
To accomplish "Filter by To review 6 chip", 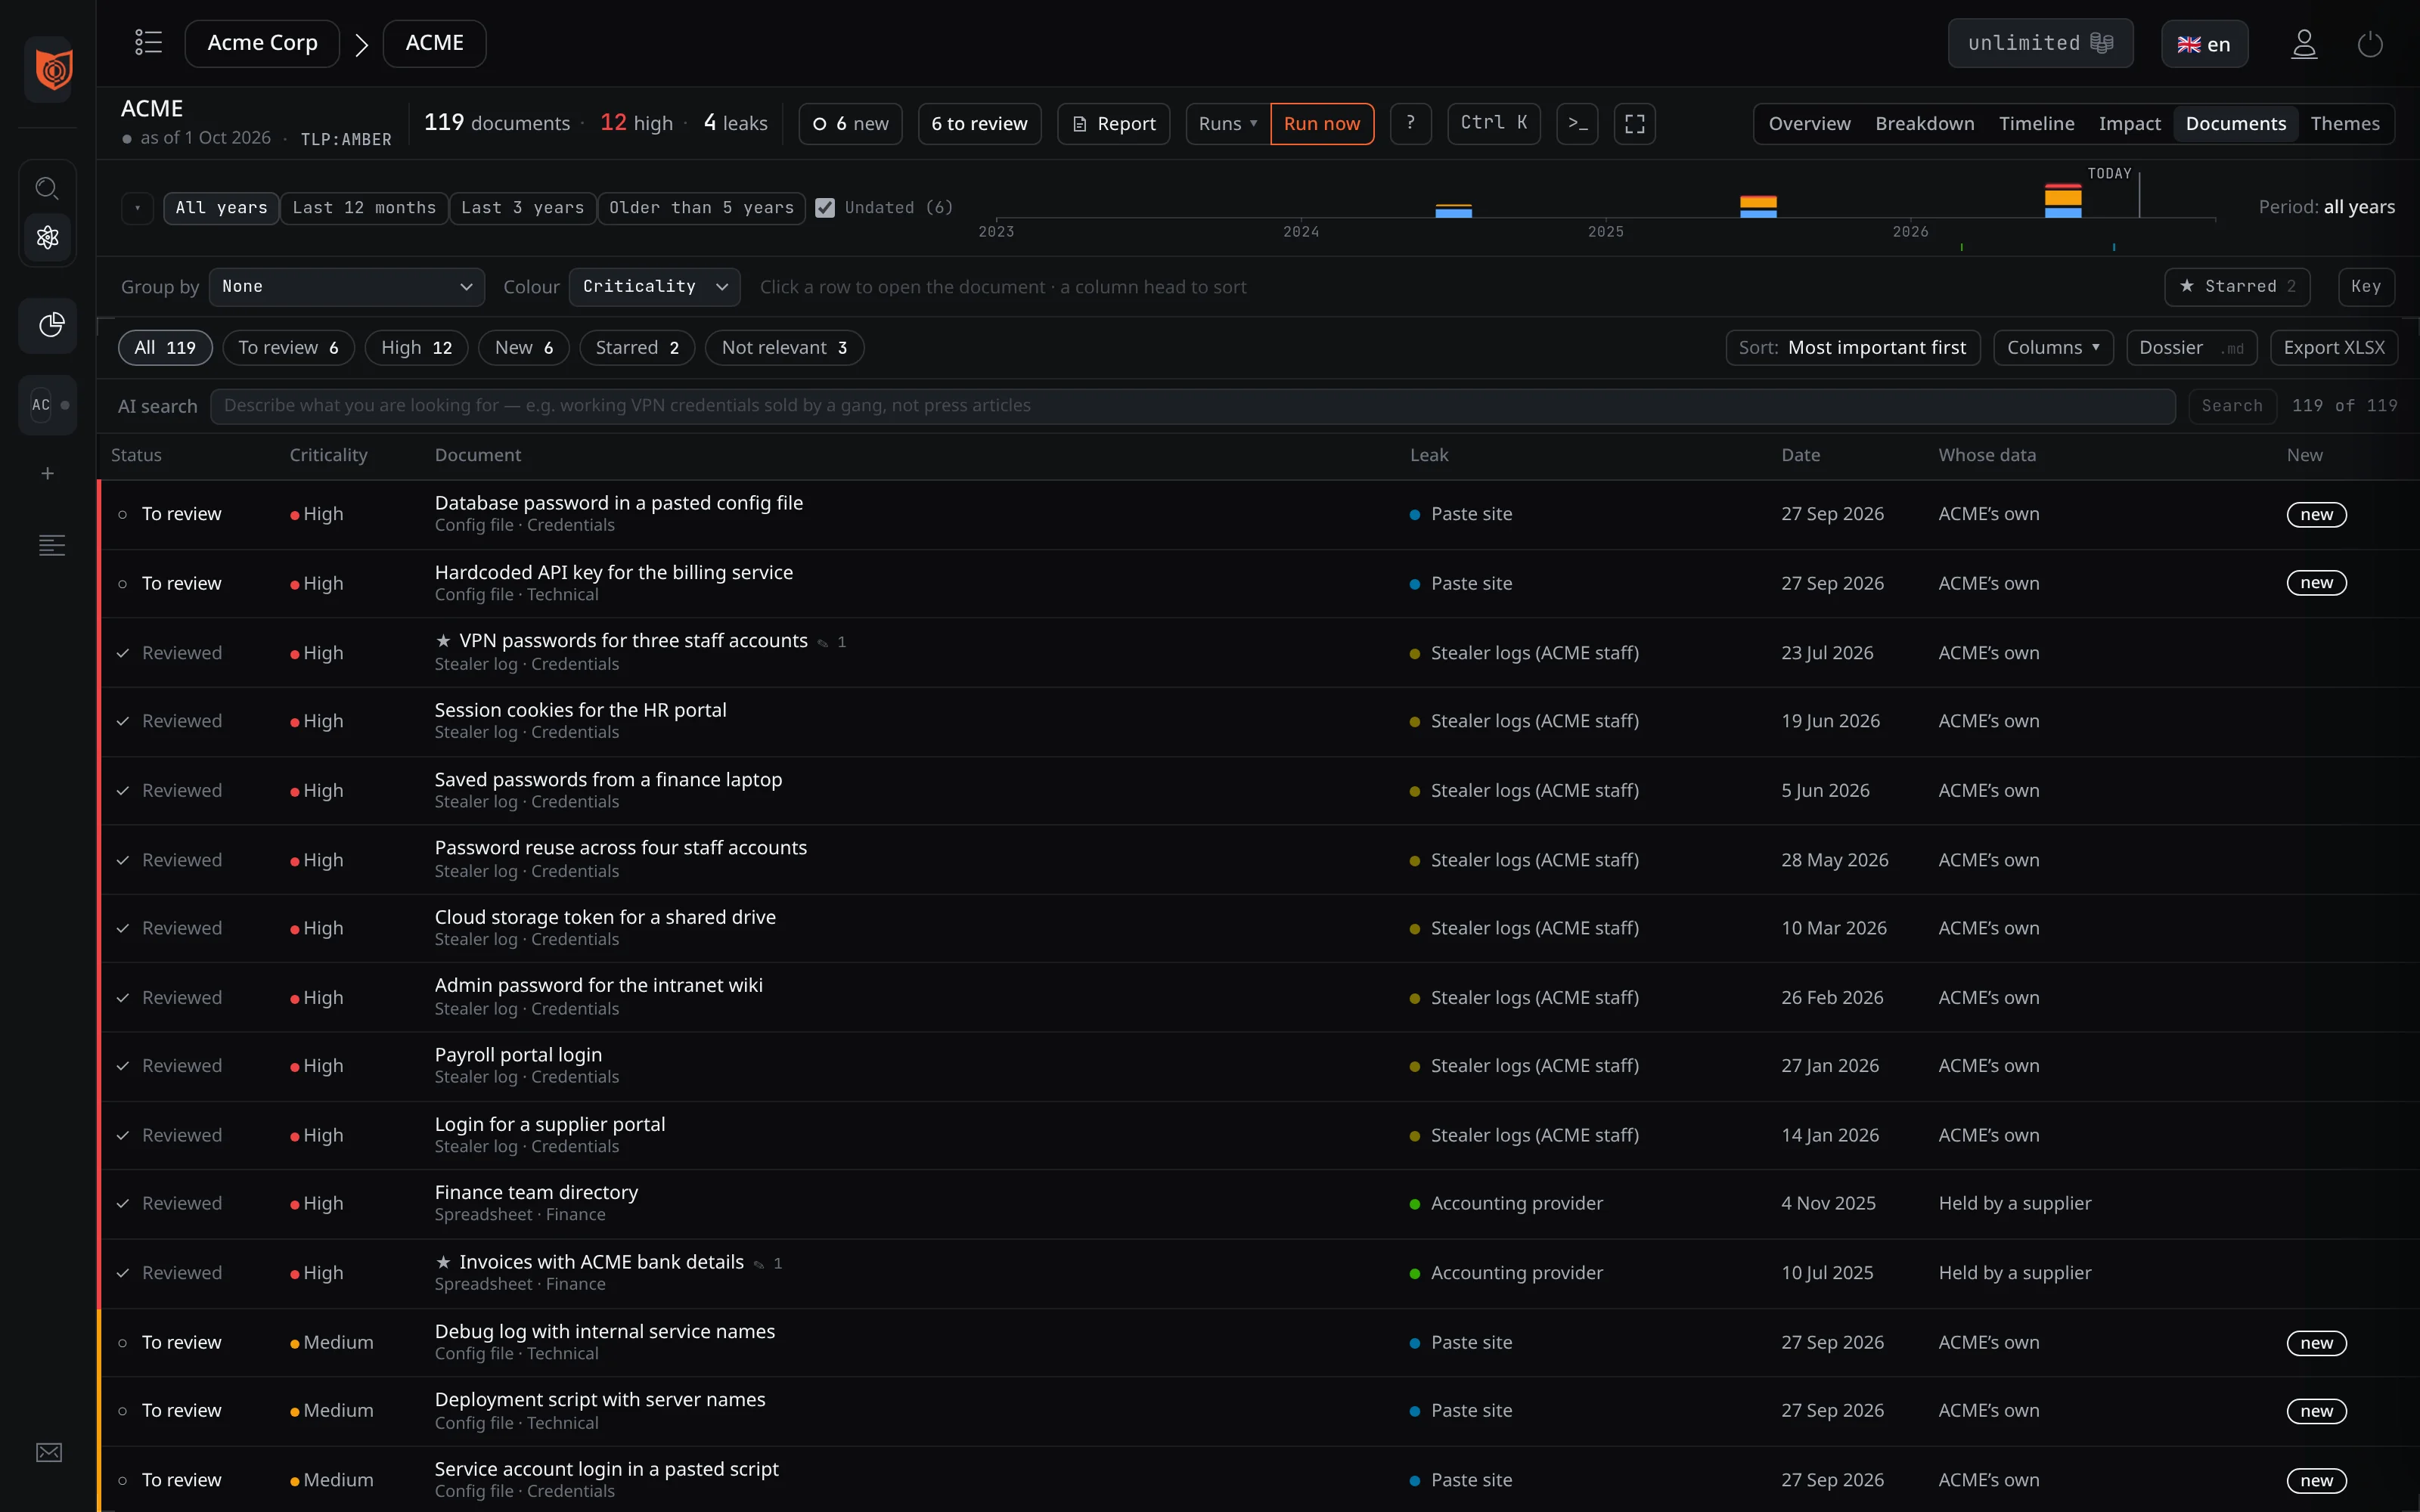I will 288,348.
